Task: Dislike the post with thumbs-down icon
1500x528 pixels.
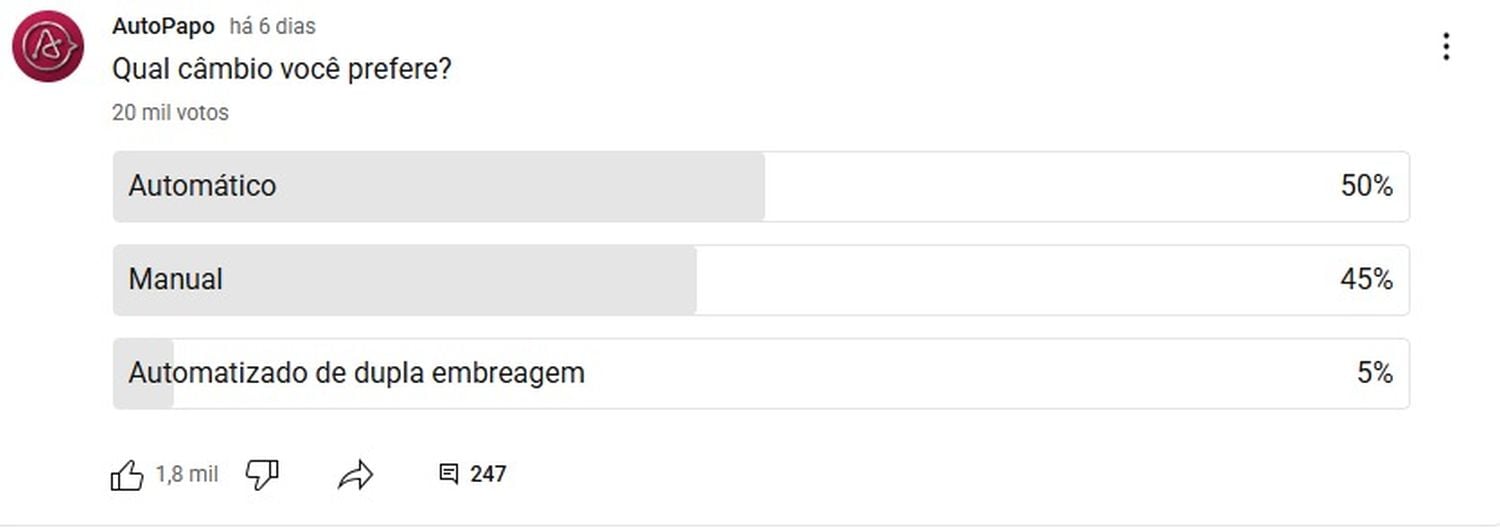Action: (x=262, y=474)
